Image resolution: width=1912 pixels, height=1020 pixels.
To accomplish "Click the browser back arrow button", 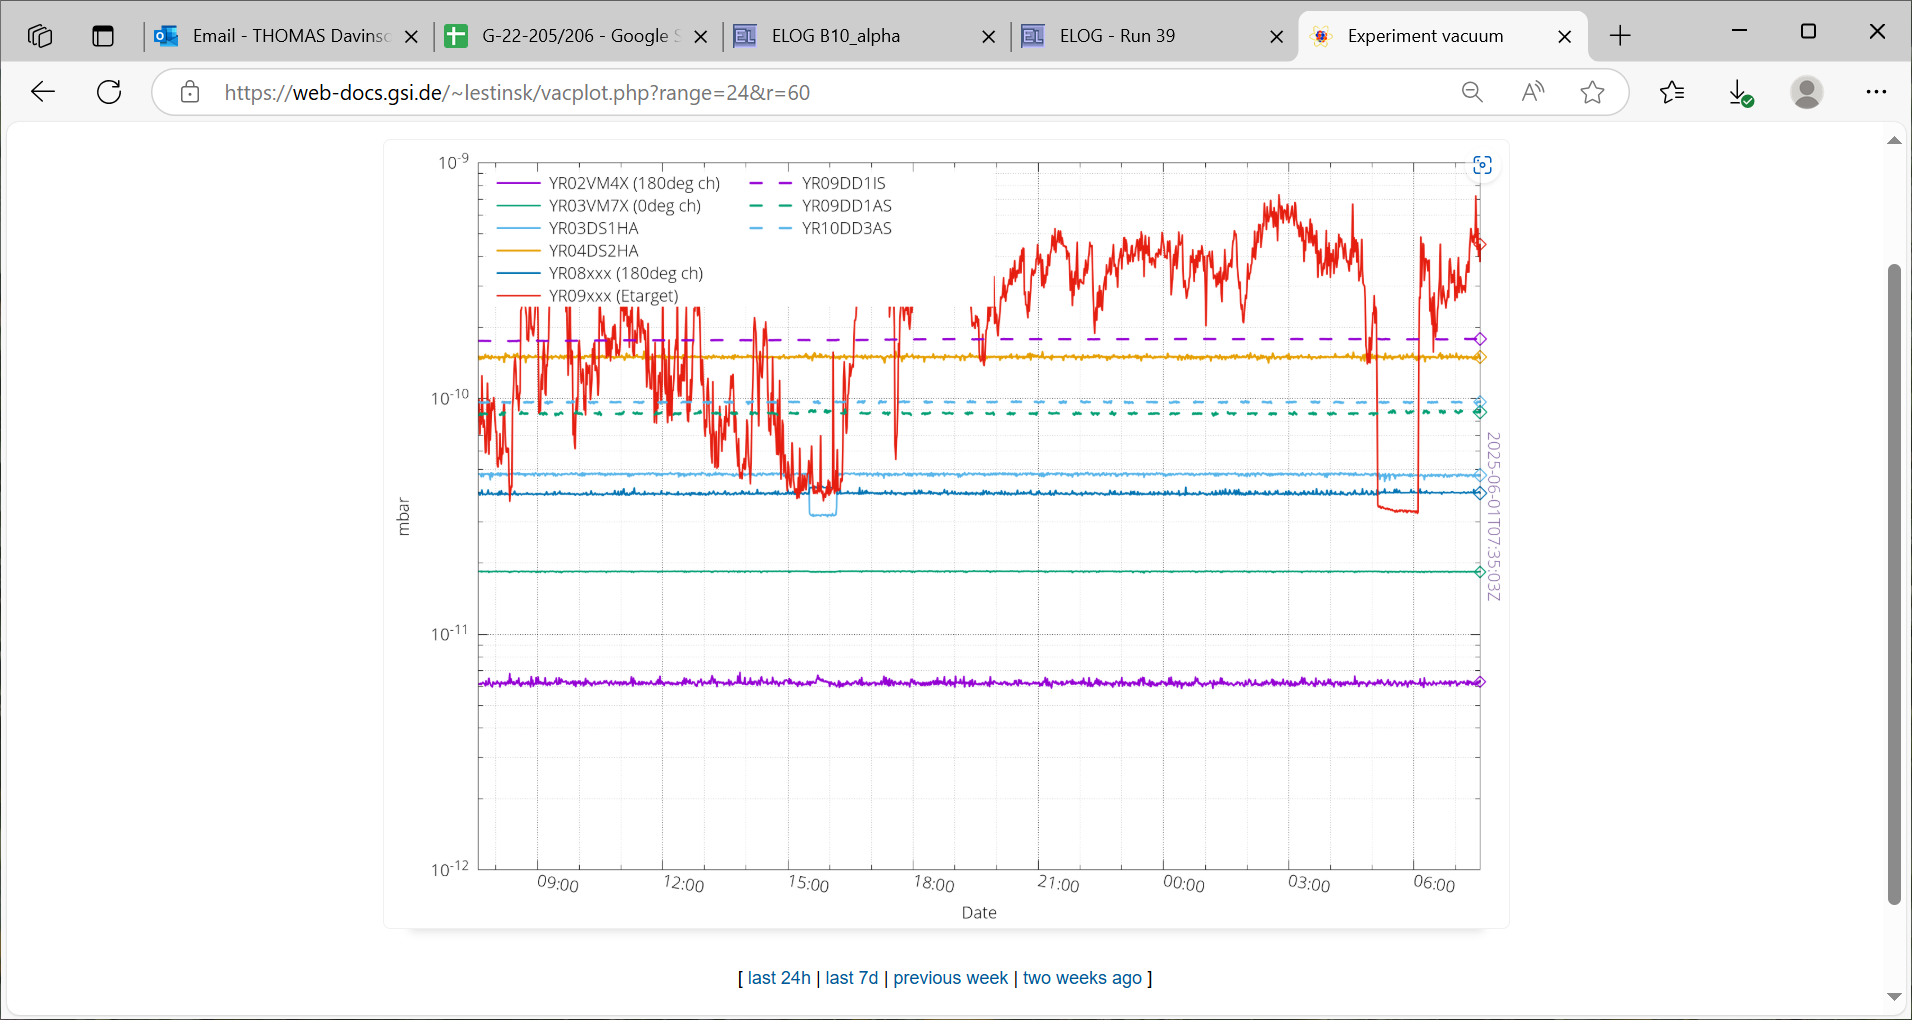I will (43, 93).
